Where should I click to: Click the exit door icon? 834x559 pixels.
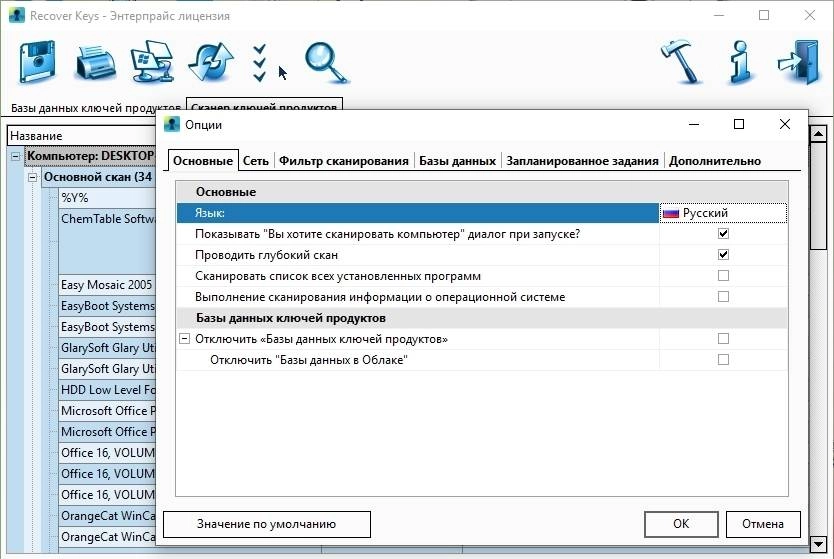[798, 62]
